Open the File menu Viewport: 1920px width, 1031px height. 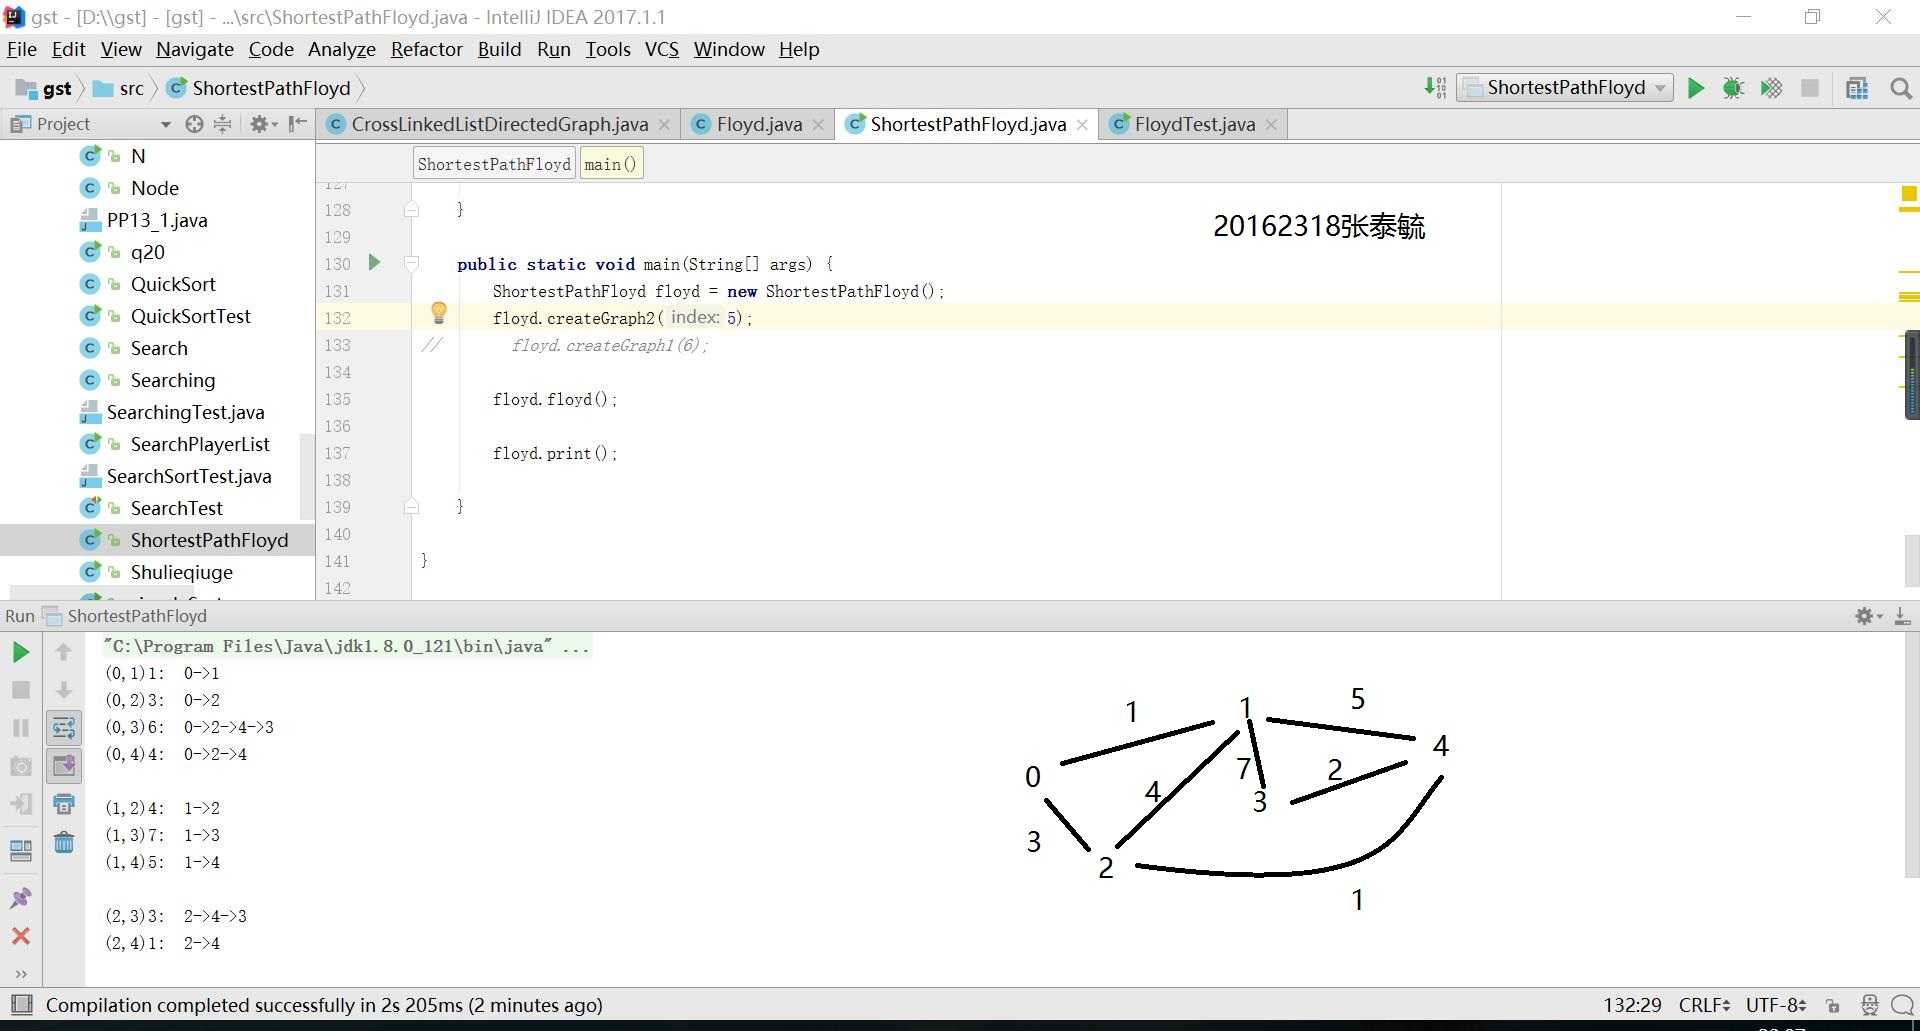point(22,49)
